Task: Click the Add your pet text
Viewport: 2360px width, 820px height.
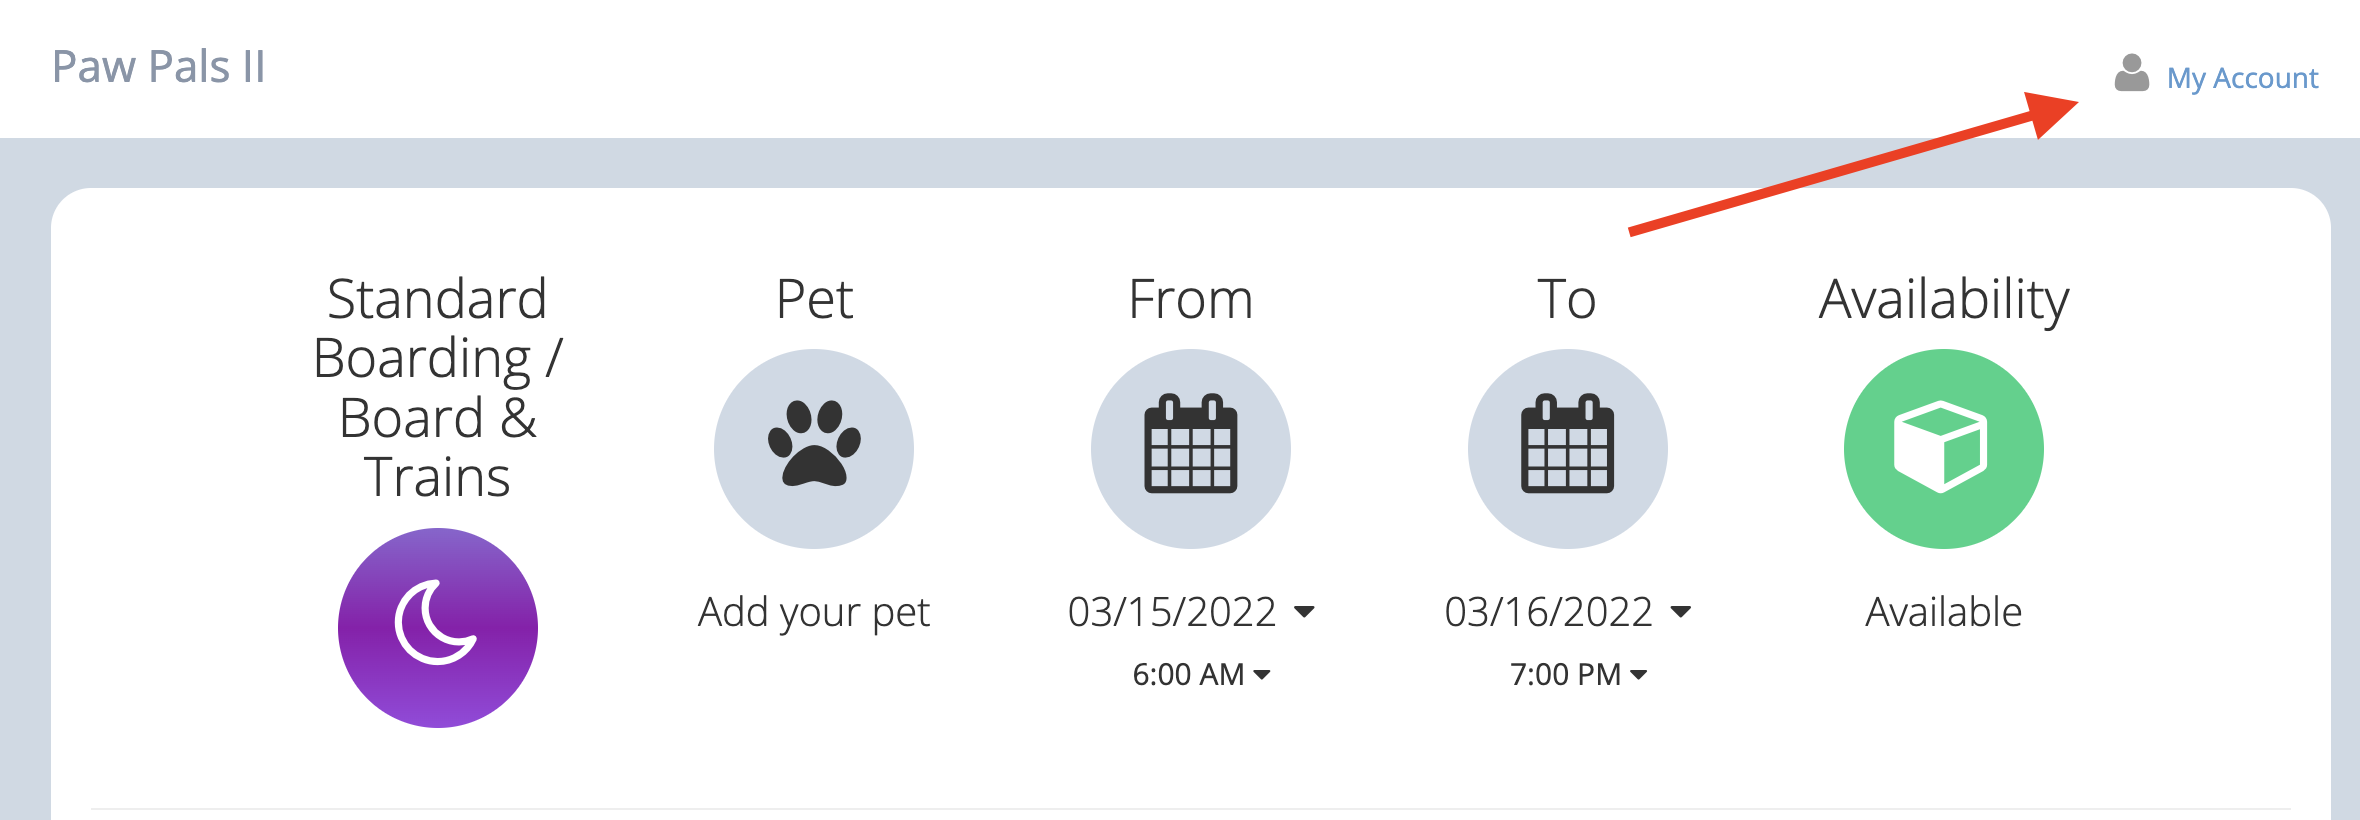Action: [x=814, y=612]
